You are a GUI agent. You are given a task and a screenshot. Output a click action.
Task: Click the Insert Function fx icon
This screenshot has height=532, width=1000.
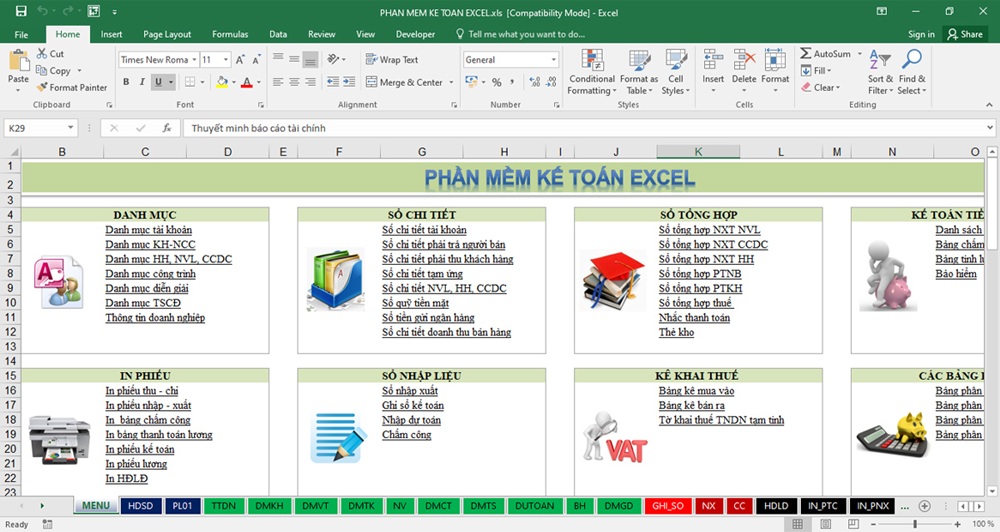point(167,128)
